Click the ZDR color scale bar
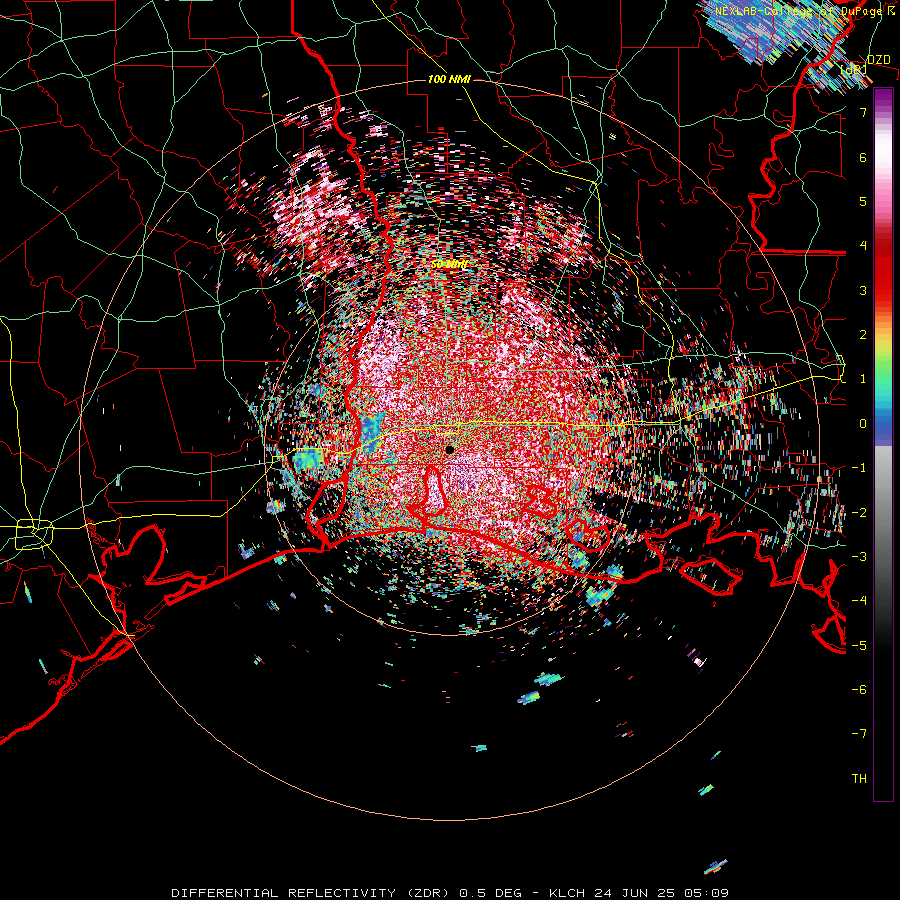Viewport: 900px width, 900px height. 883,444
